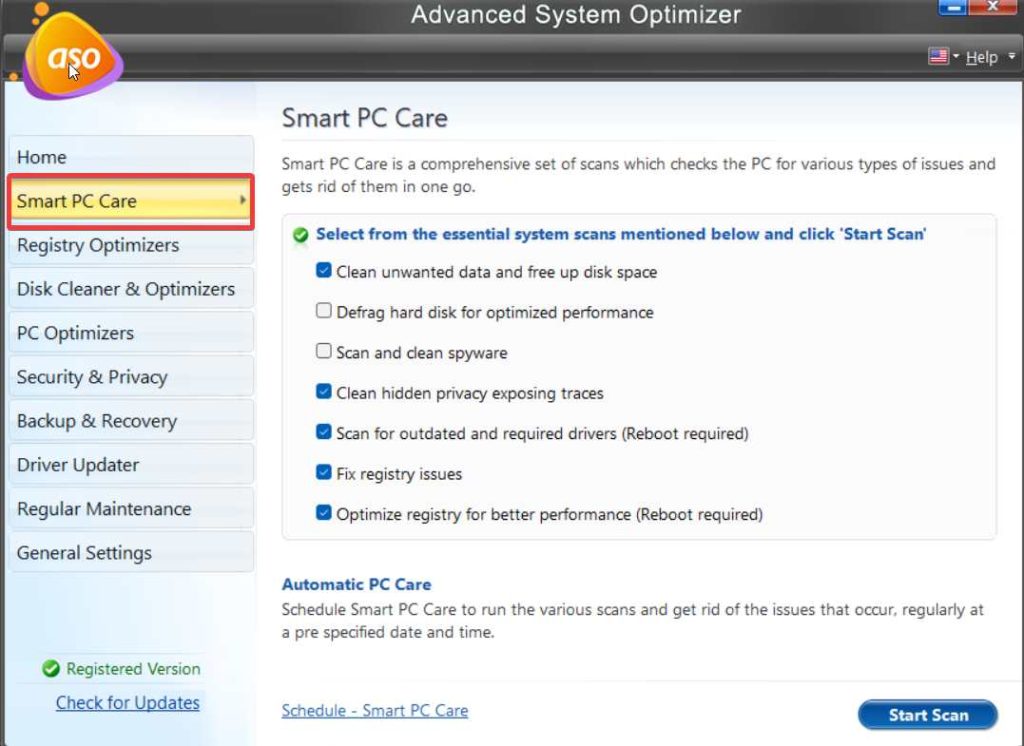Open Security & Privacy section

[x=131, y=377]
